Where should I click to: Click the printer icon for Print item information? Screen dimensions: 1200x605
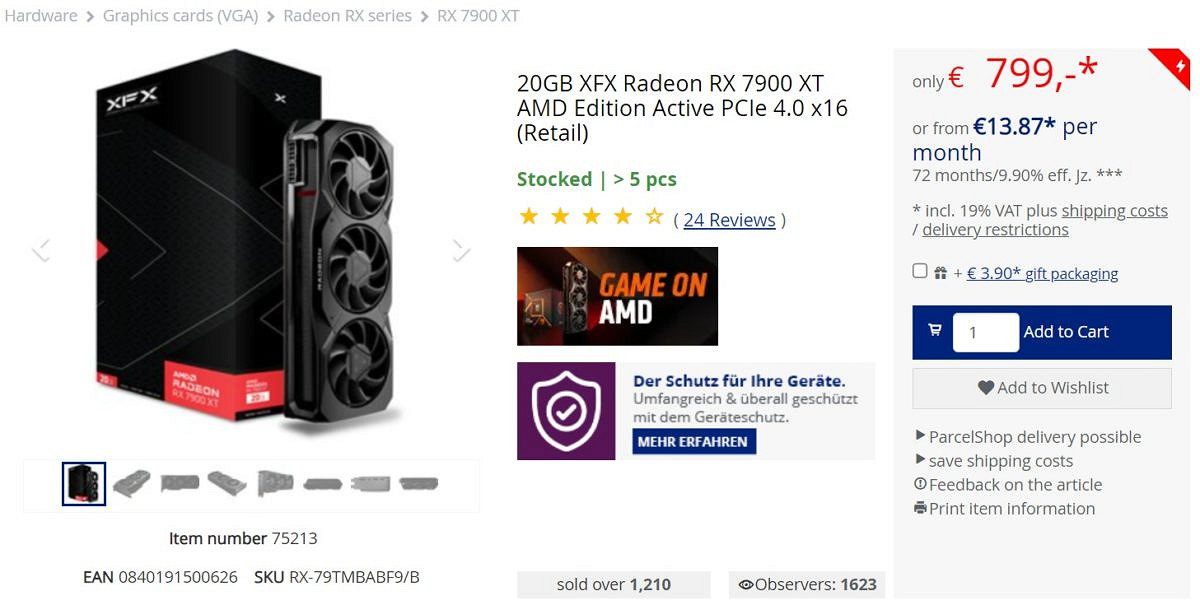click(x=922, y=508)
